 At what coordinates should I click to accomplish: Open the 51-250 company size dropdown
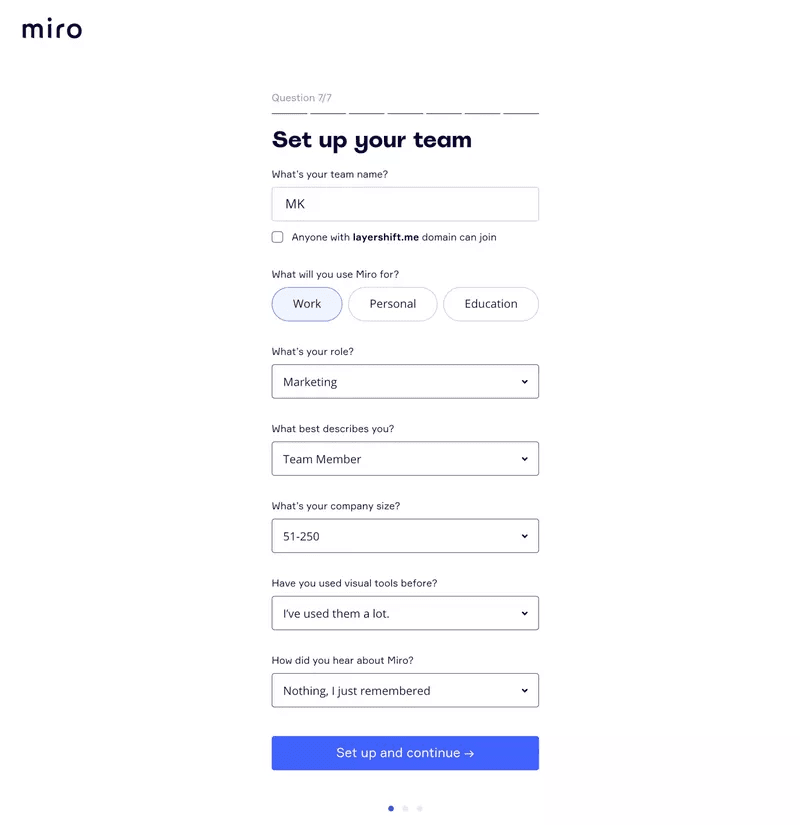pos(405,536)
